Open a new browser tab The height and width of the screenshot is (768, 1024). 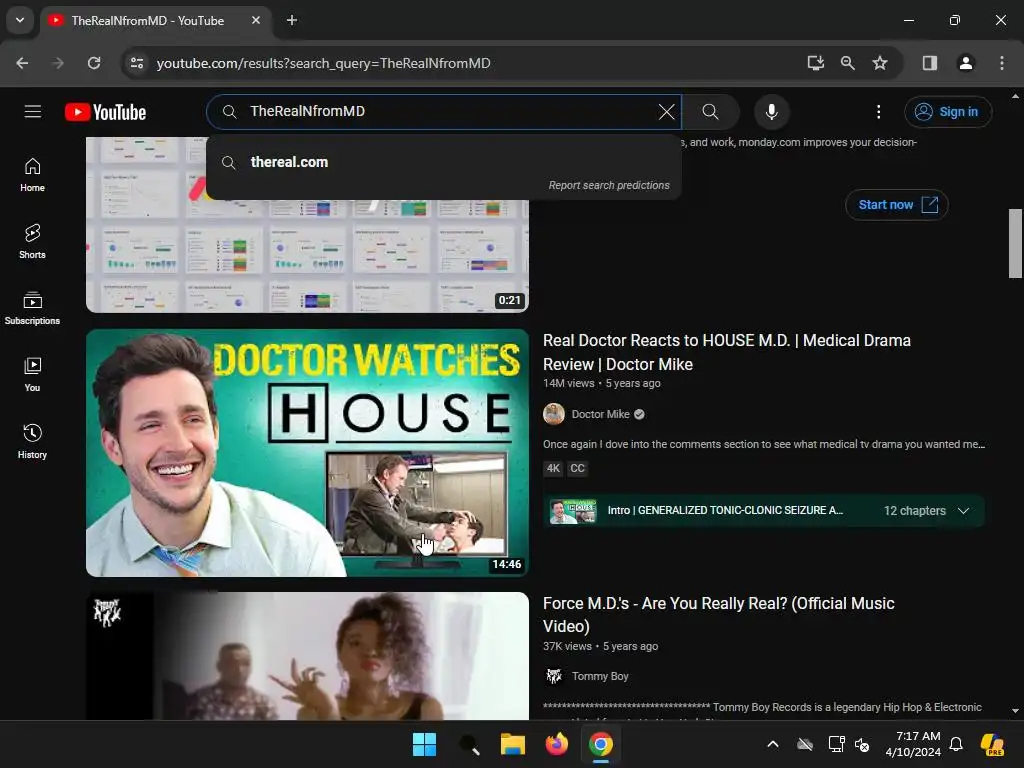(x=292, y=20)
